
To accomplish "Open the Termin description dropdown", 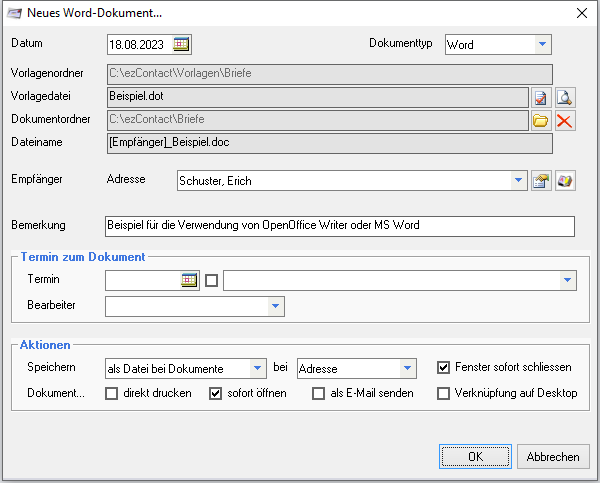I will [x=567, y=281].
